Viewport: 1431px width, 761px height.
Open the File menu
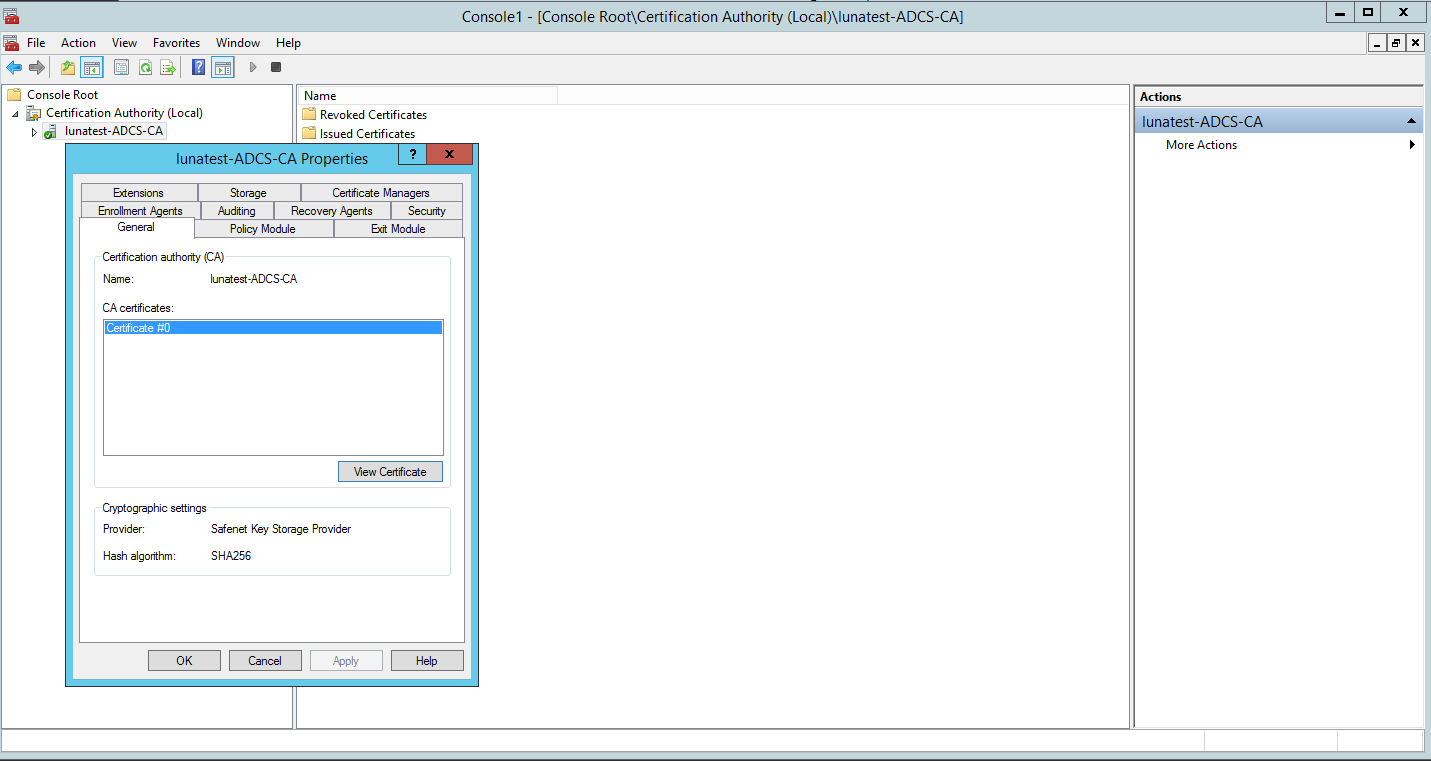pyautogui.click(x=36, y=43)
